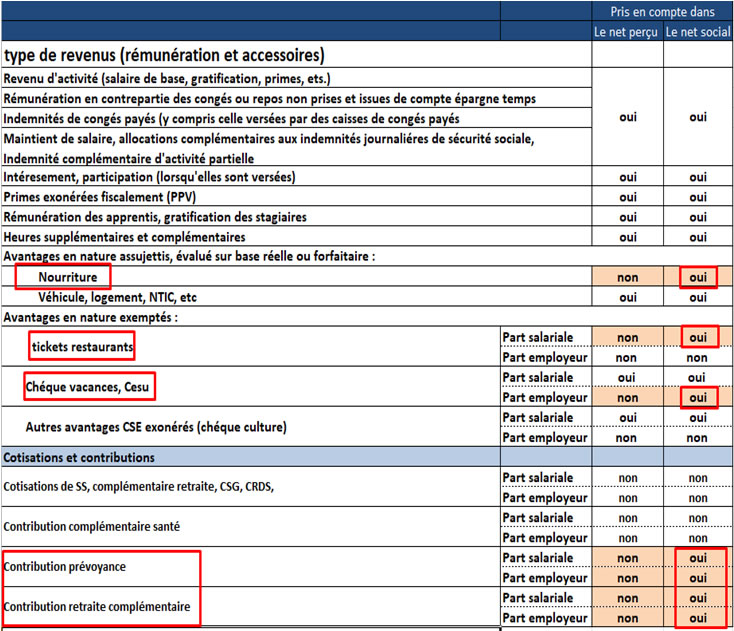Select the 'Cotisations et contributions' section header

pyautogui.click(x=80, y=457)
